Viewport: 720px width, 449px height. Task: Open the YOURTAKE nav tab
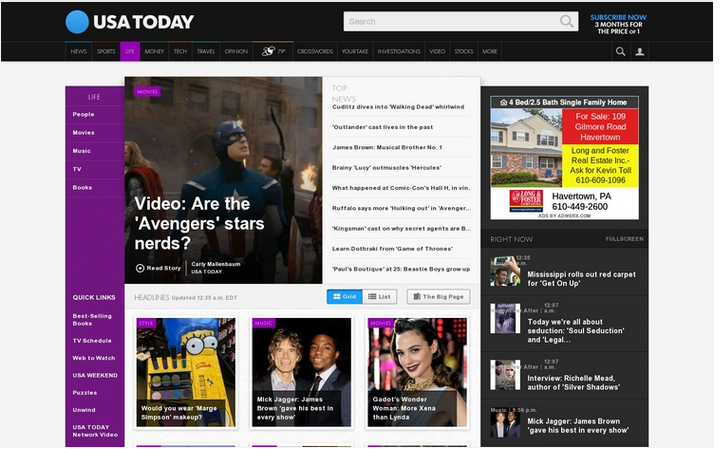(x=355, y=51)
